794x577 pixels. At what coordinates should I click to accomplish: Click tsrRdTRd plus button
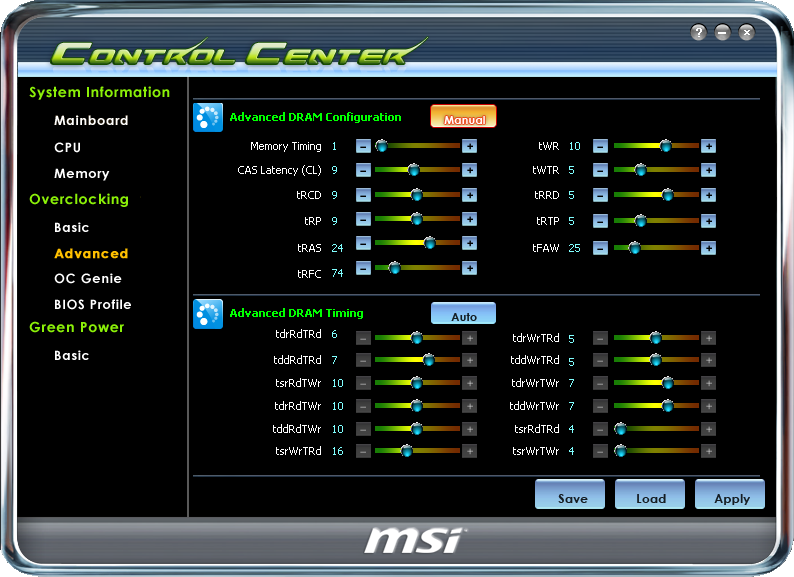pyautogui.click(x=708, y=429)
